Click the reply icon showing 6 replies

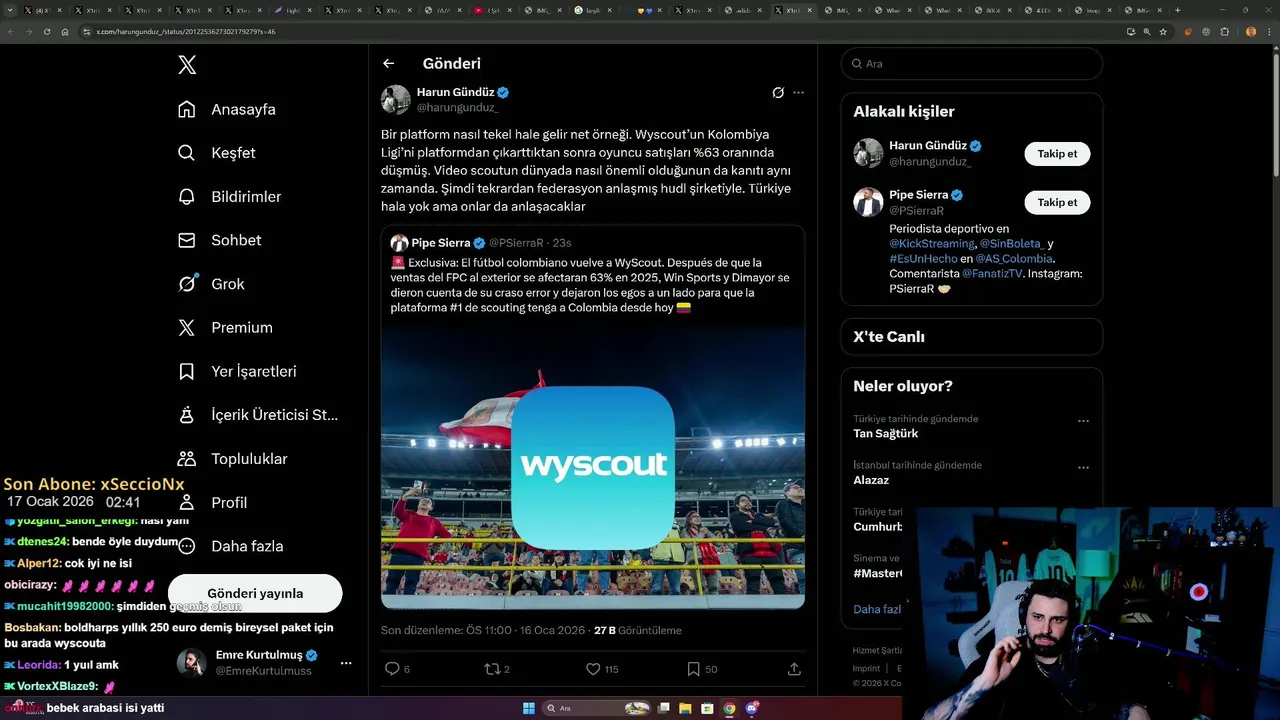[x=392, y=669]
